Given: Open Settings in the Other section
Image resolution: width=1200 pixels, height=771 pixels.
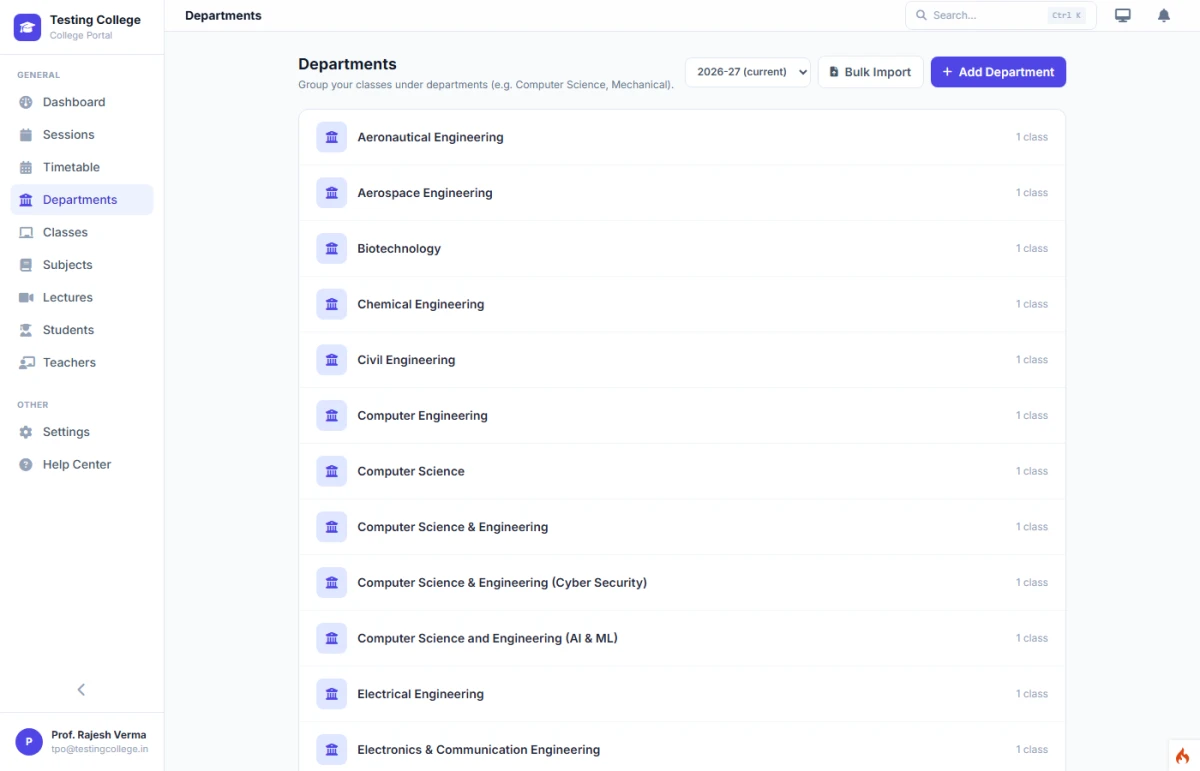Looking at the screenshot, I should coord(82,432).
